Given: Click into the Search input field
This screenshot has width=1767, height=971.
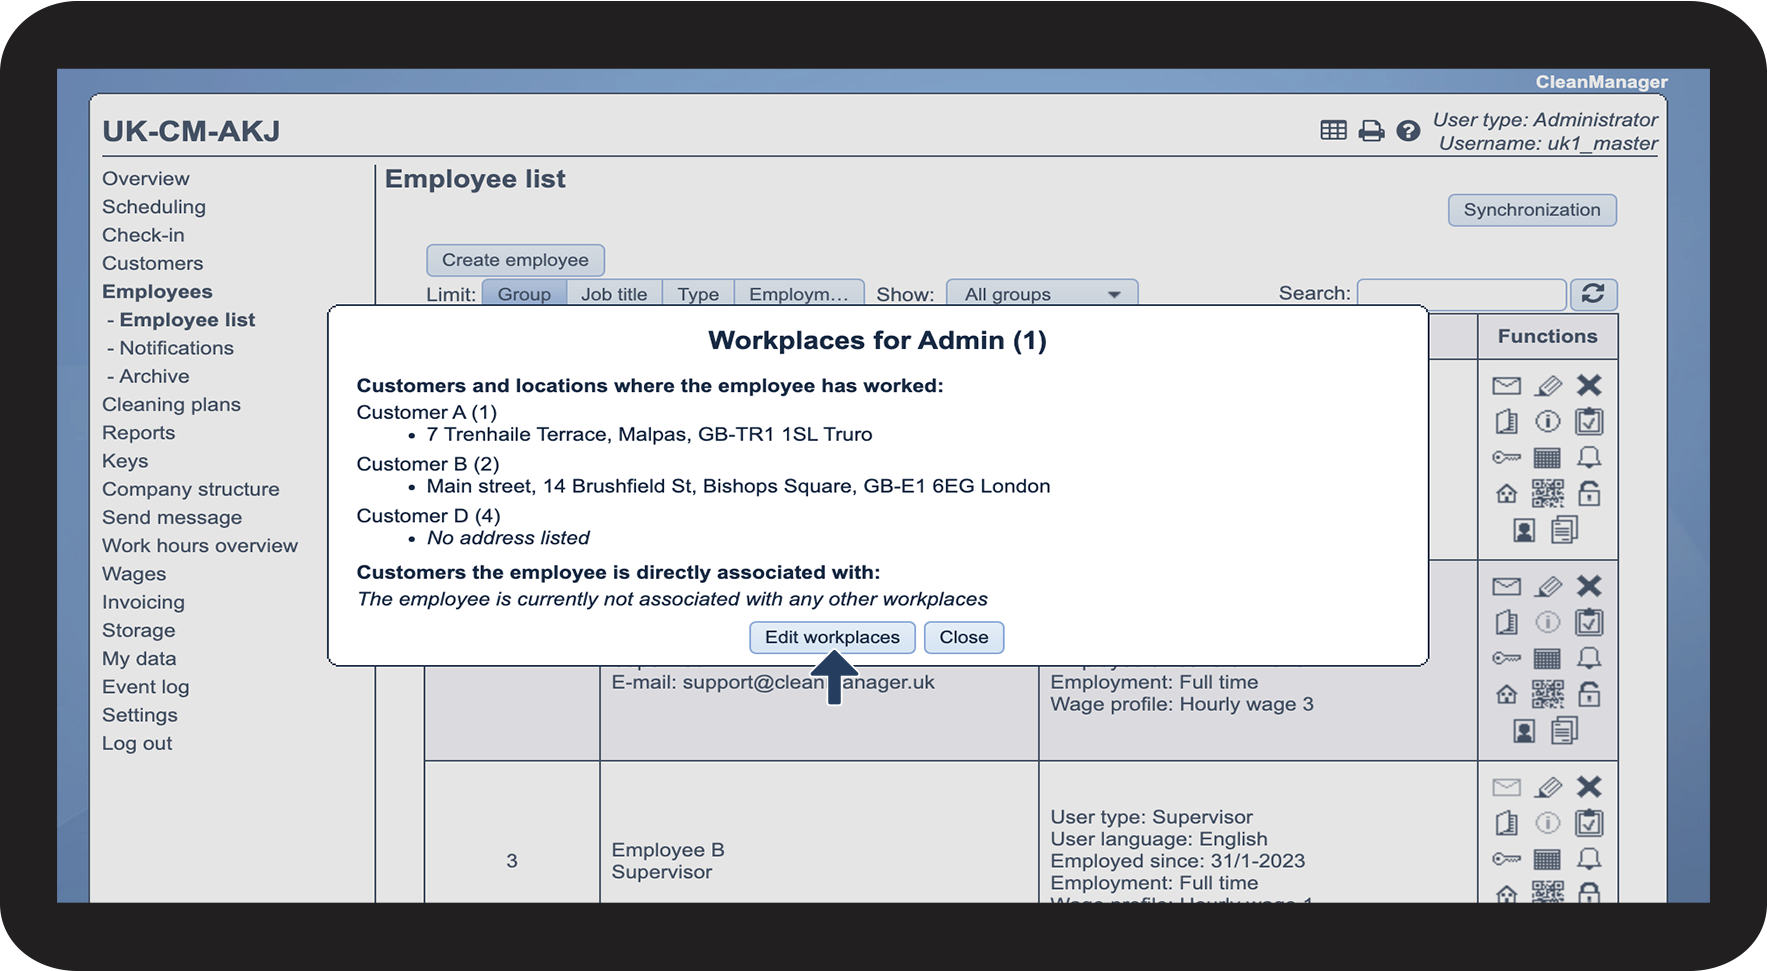Looking at the screenshot, I should coord(1461,294).
